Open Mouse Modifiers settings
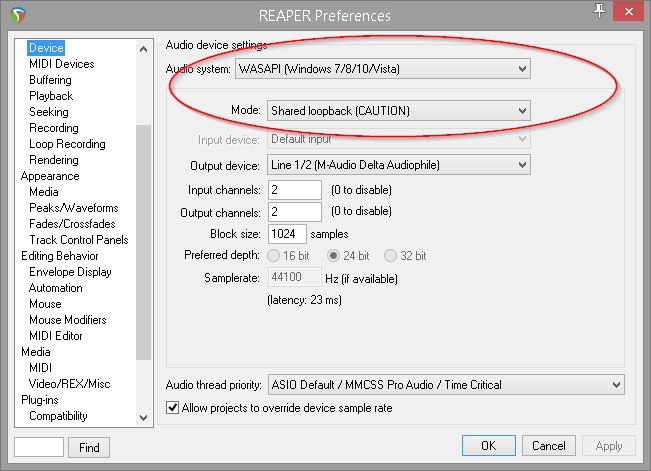 pos(68,320)
